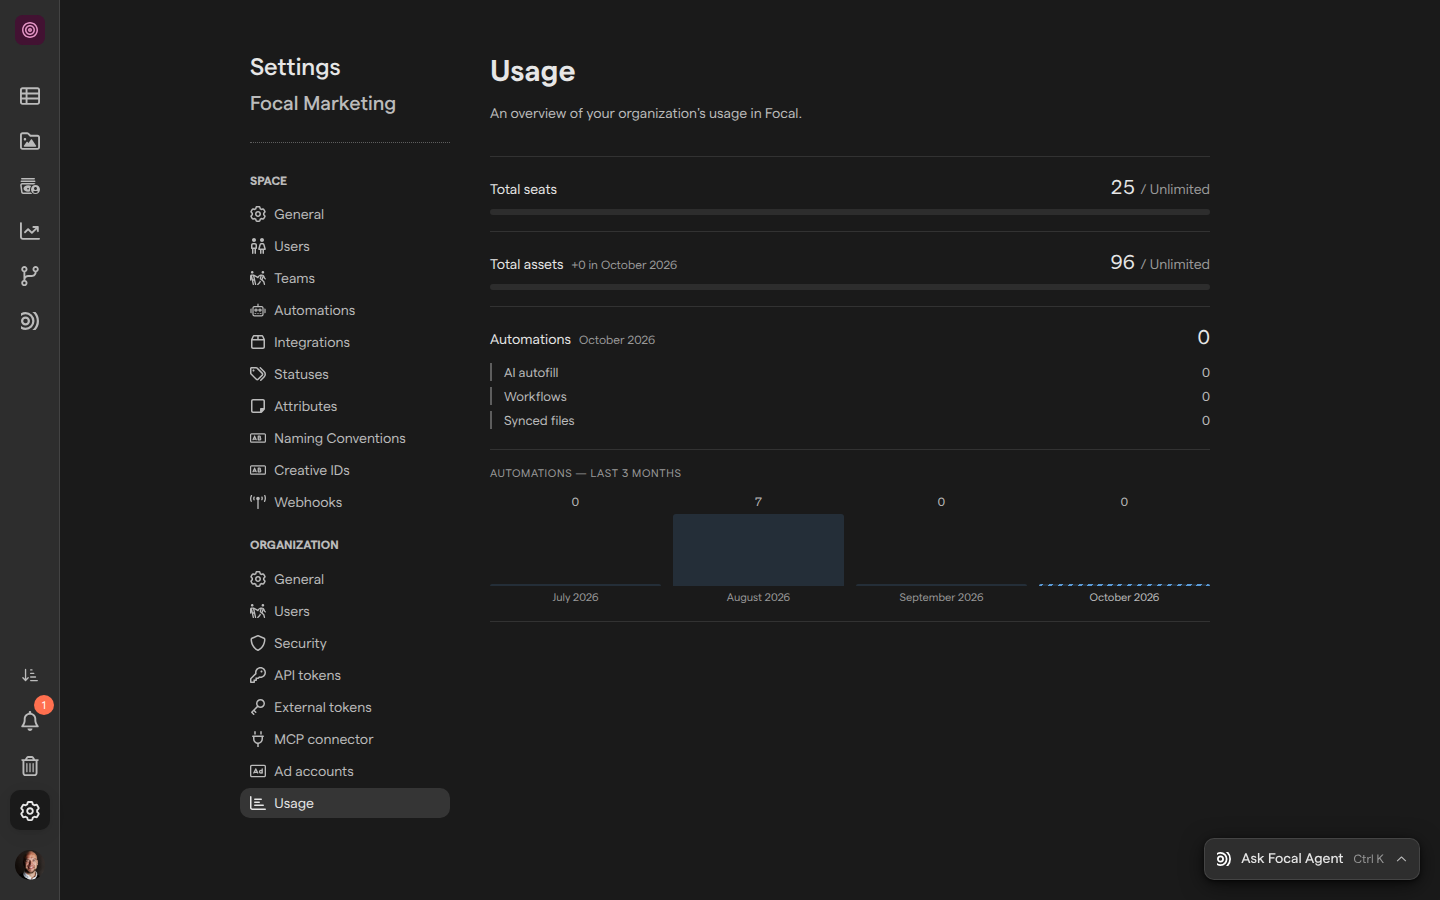This screenshot has height=900, width=1440.
Task: Open Users under the Space section
Action: pos(345,246)
